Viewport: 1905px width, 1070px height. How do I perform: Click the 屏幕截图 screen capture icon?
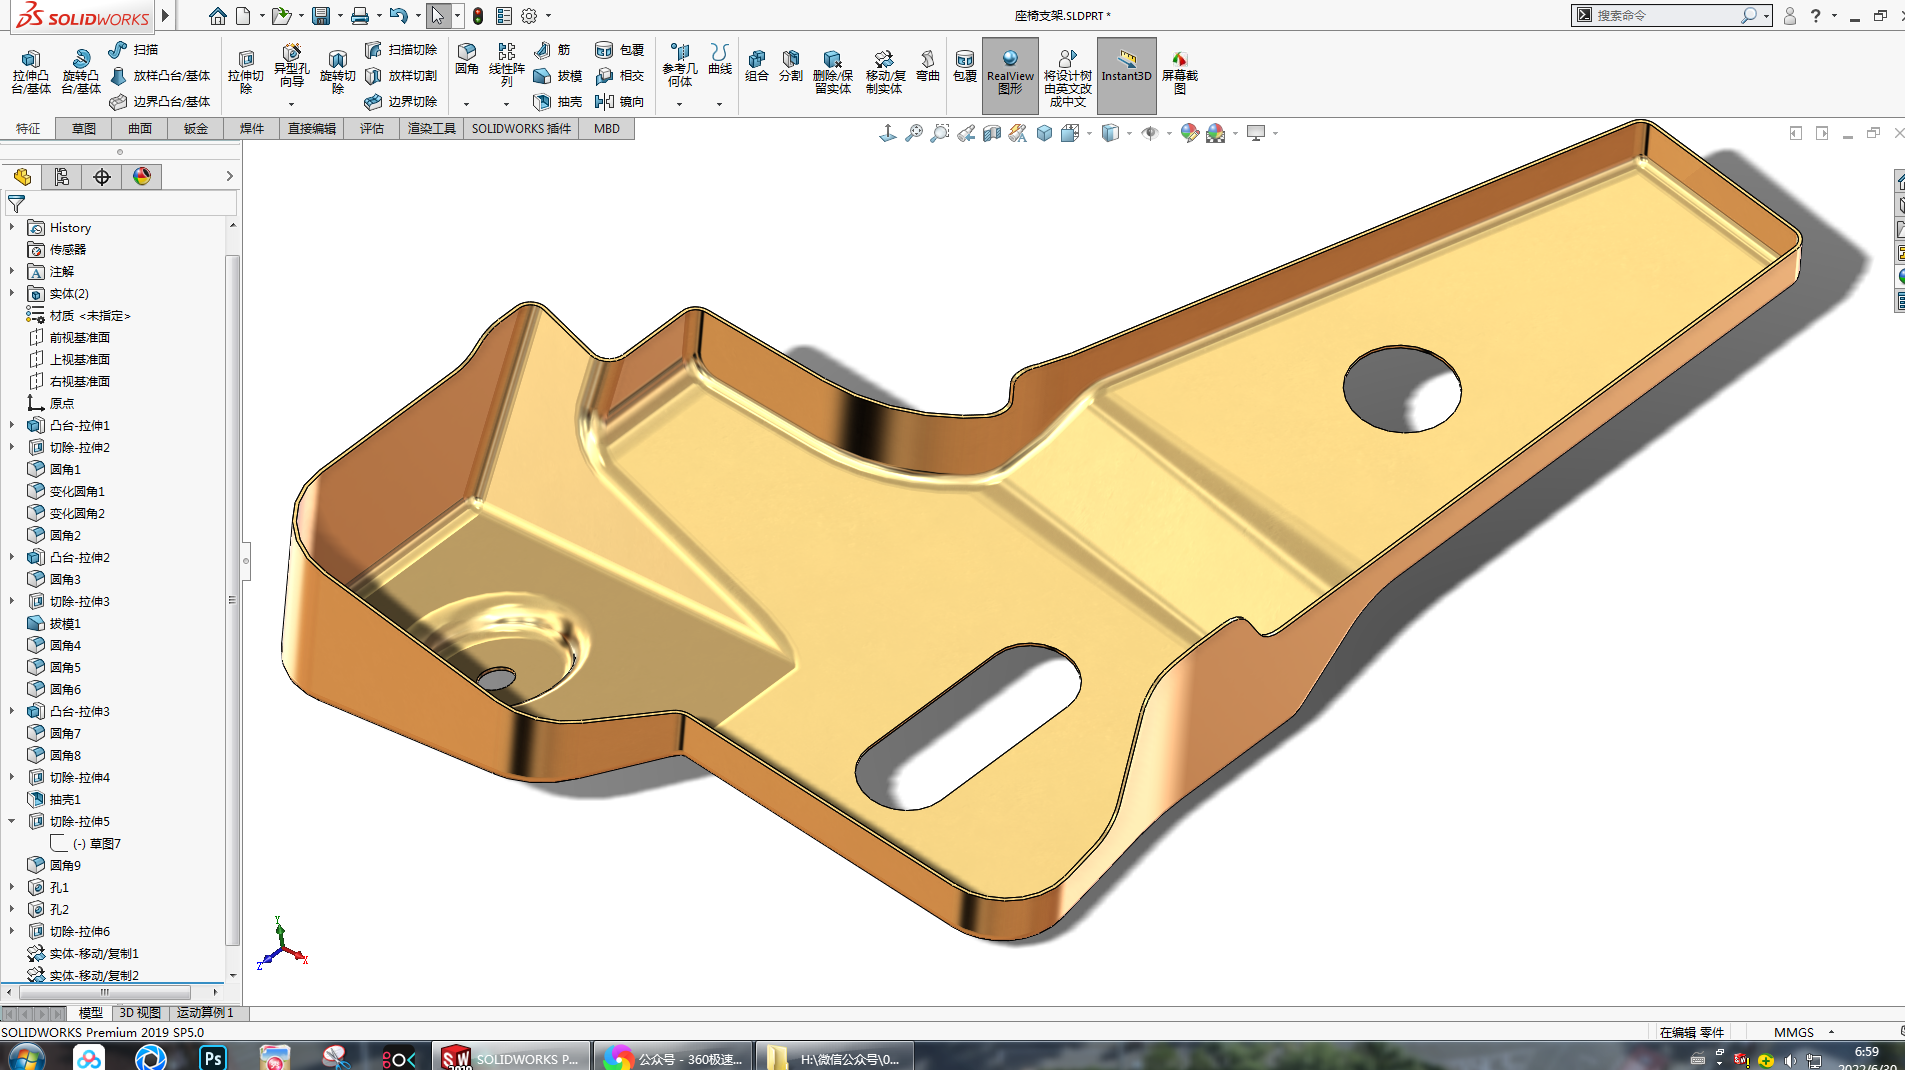1180,72
